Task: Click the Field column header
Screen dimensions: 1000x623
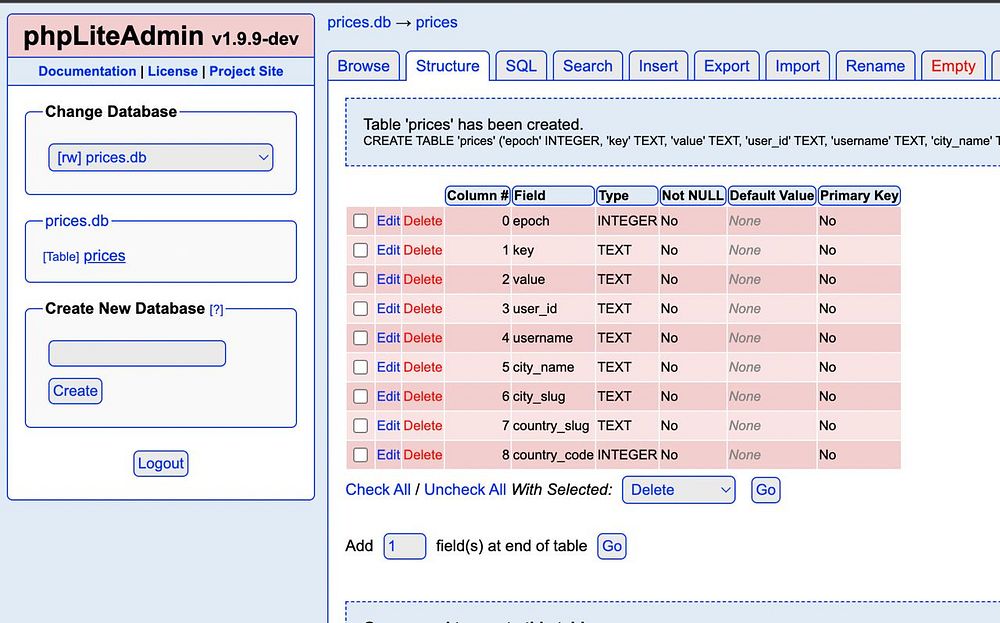Action: click(553, 196)
